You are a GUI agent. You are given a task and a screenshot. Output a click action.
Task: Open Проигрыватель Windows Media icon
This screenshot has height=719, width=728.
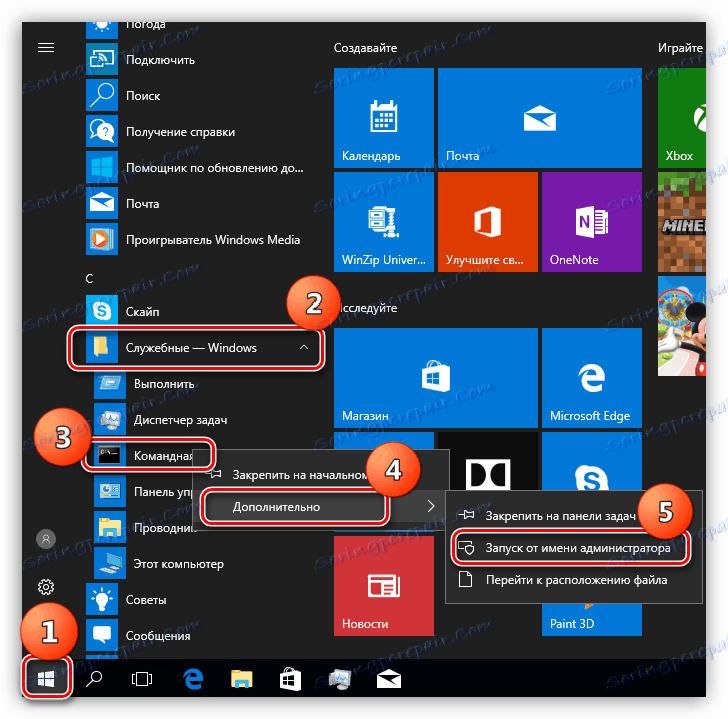(102, 240)
